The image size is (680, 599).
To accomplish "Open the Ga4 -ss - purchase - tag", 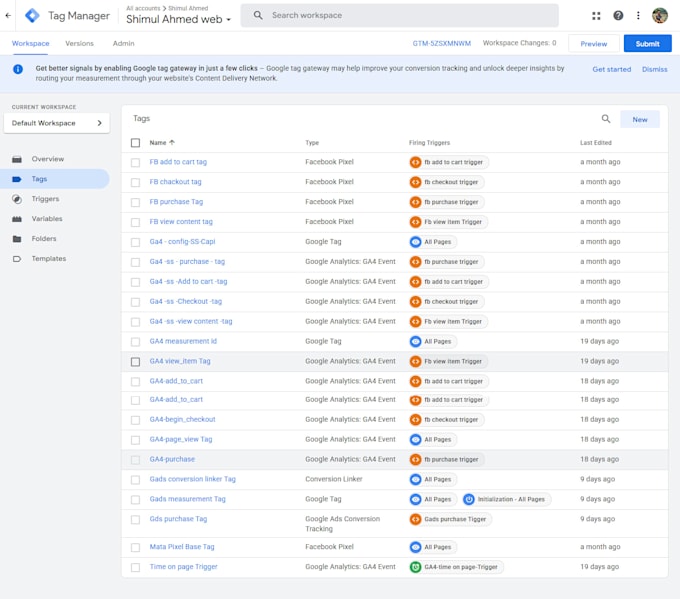I will (187, 262).
